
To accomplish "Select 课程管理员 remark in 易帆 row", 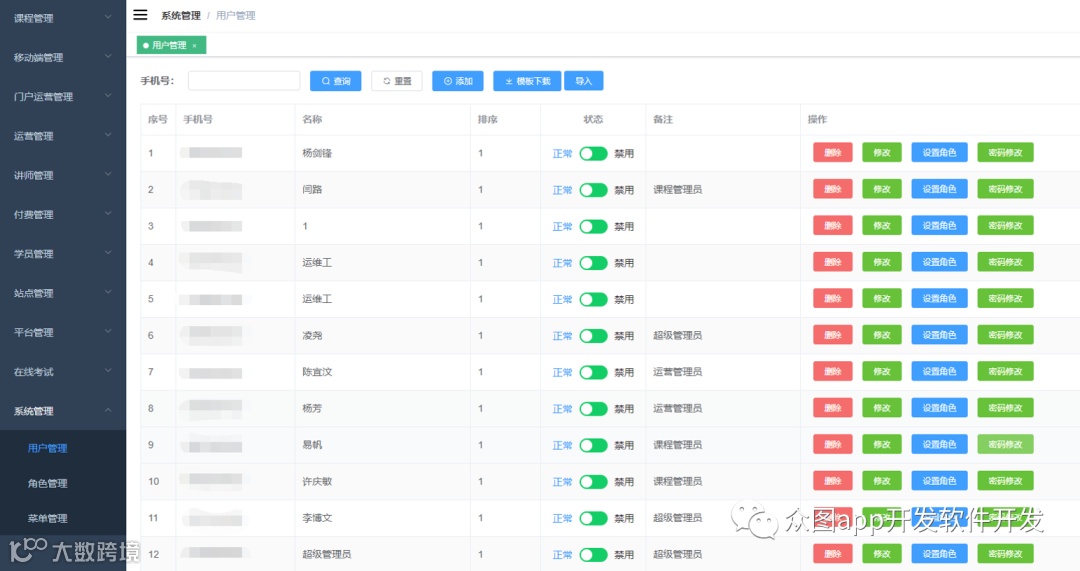I will [678, 445].
